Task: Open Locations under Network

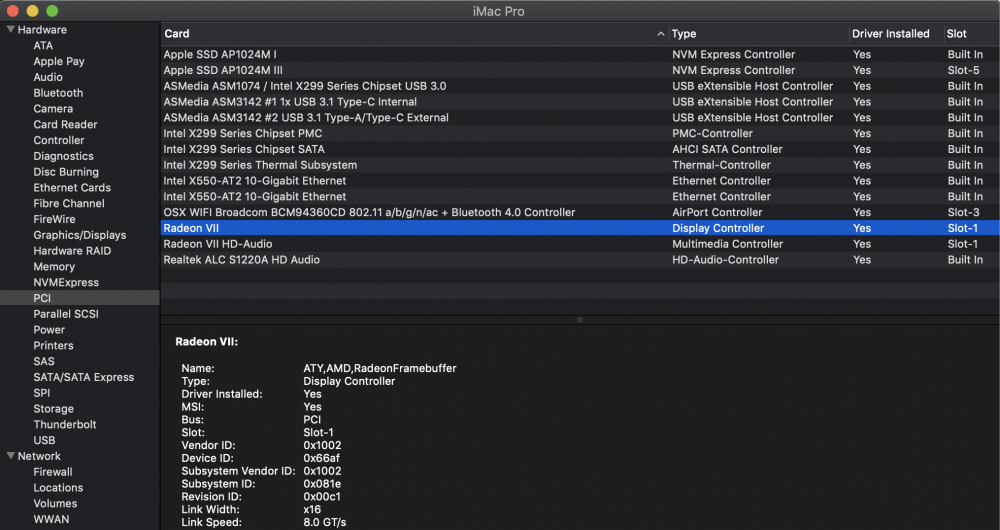Action: [58, 488]
